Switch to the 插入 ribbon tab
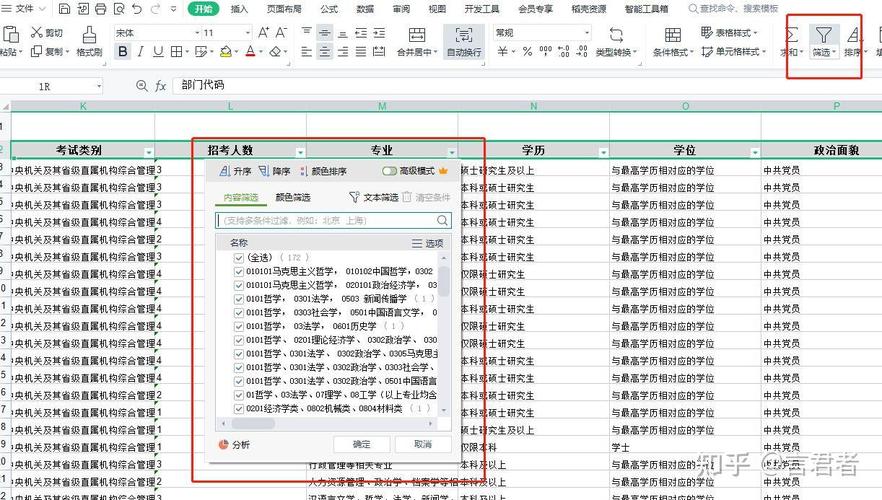 (239, 9)
